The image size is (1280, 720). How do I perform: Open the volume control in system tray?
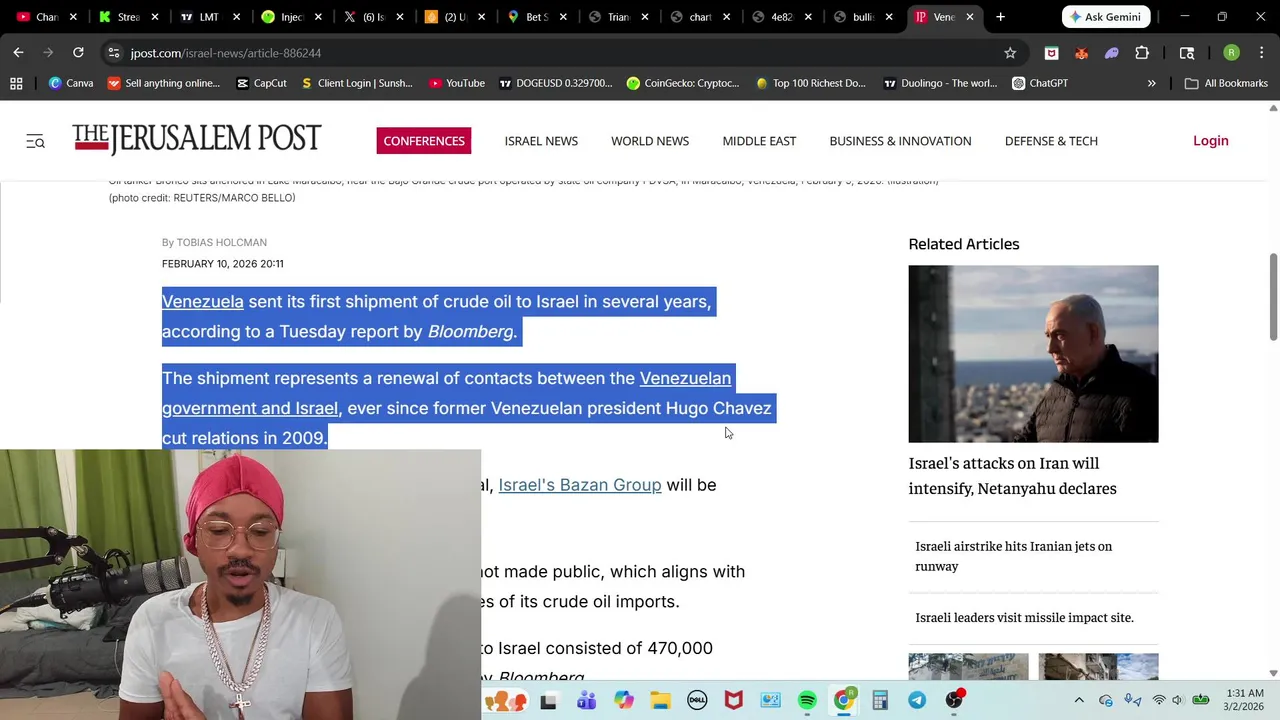[x=1177, y=700]
